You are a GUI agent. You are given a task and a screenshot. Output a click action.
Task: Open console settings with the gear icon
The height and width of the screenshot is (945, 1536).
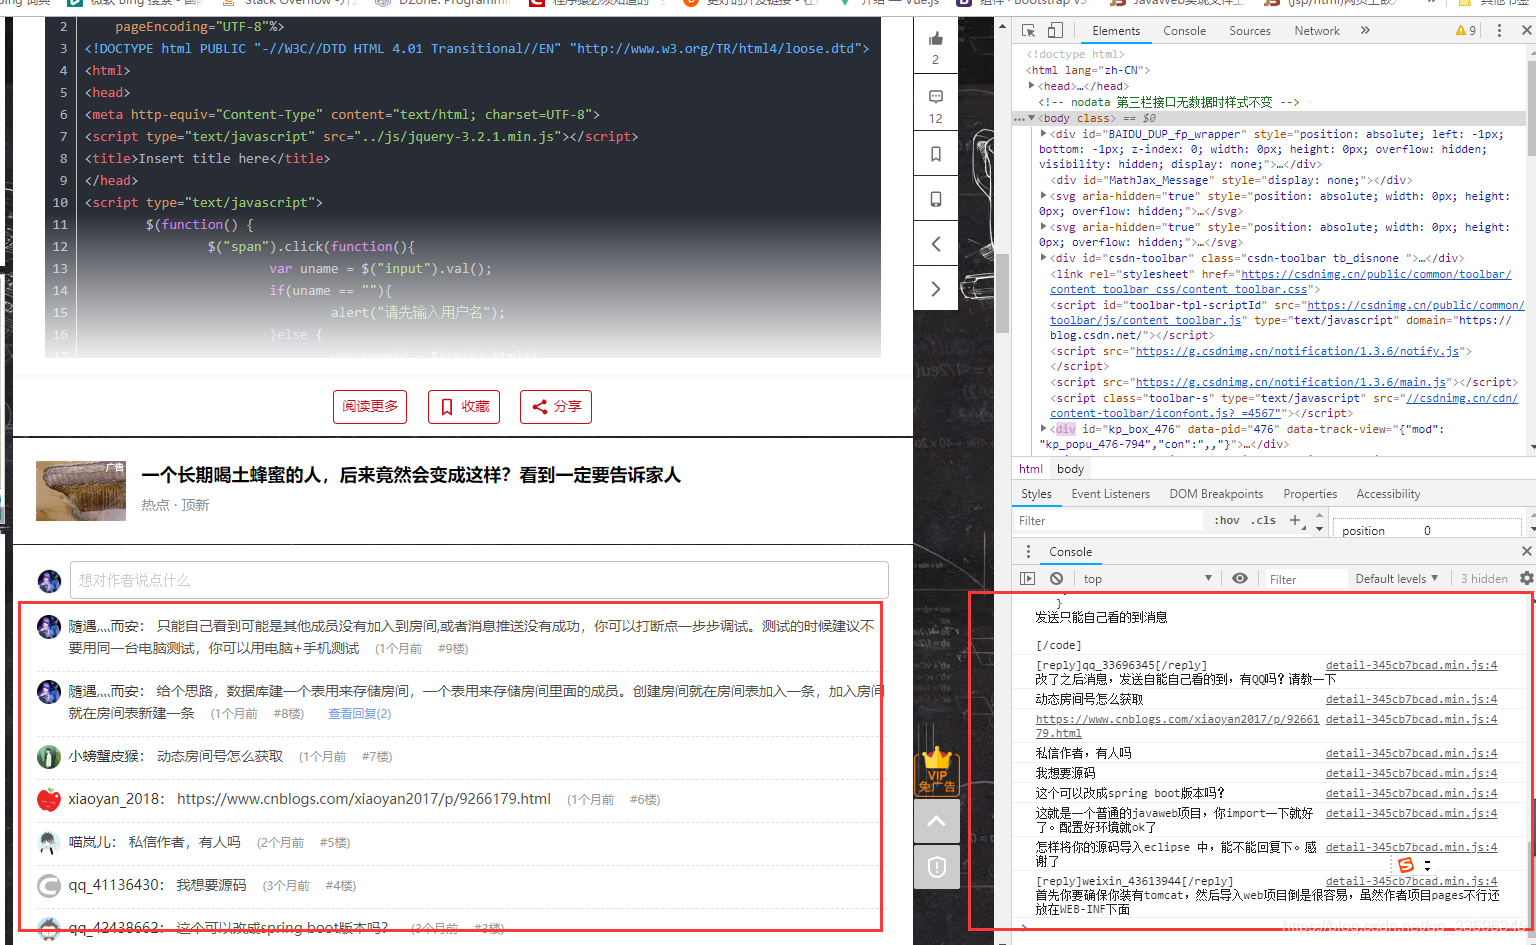tap(1526, 578)
